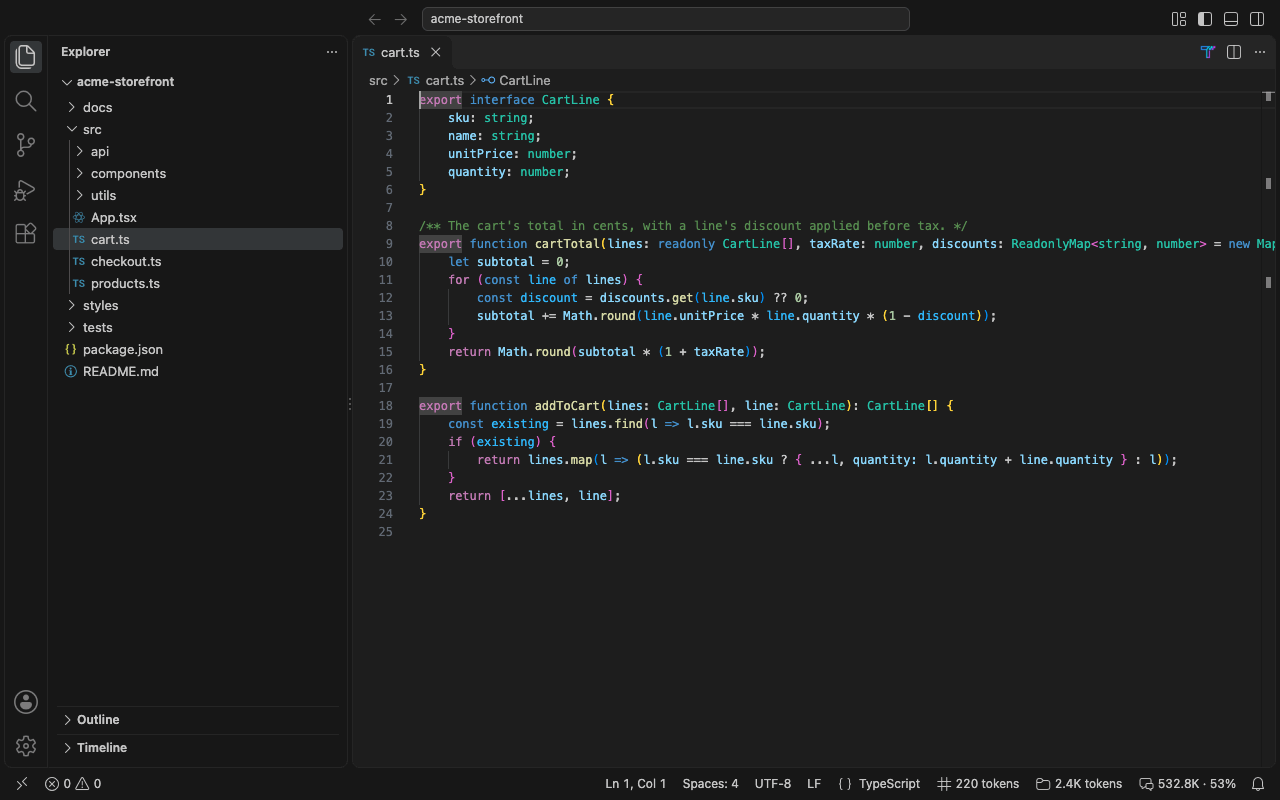Image resolution: width=1280 pixels, height=800 pixels.
Task: Expand the components folder
Action: pyautogui.click(x=198, y=174)
